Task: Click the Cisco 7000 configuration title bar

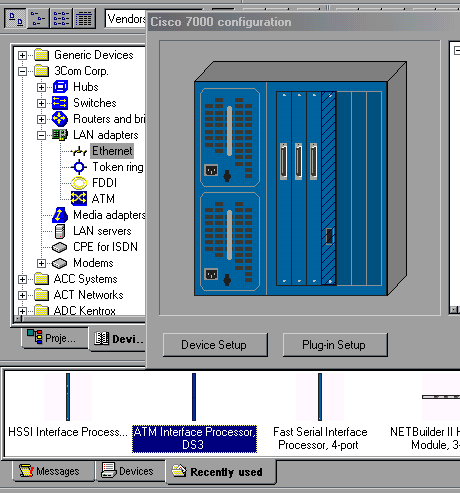Action: point(303,22)
